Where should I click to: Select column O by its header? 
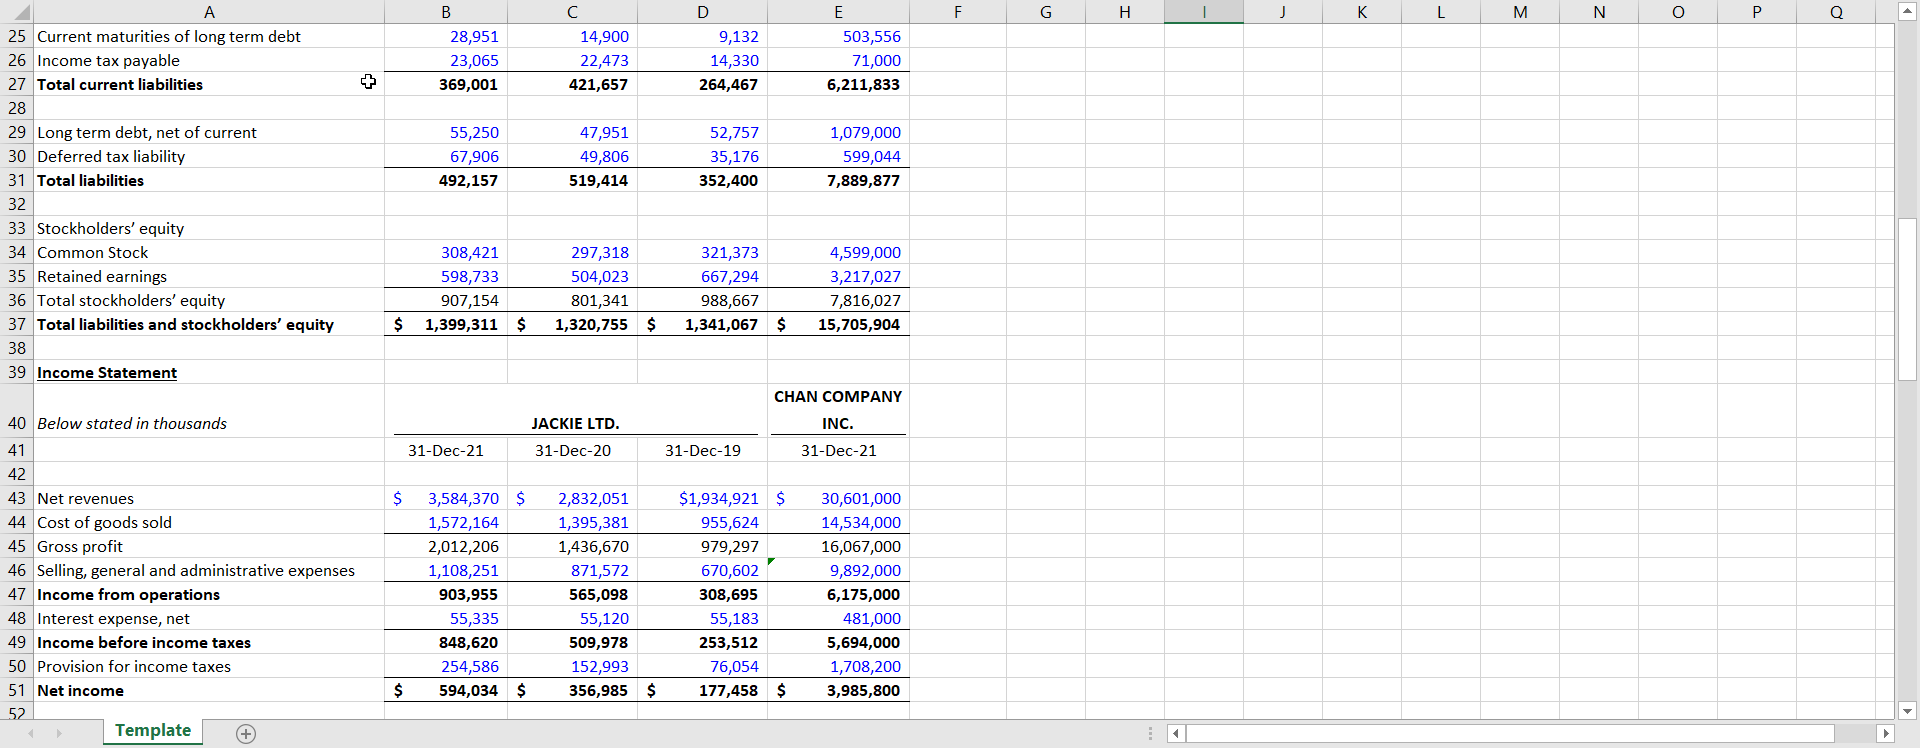pos(1678,12)
